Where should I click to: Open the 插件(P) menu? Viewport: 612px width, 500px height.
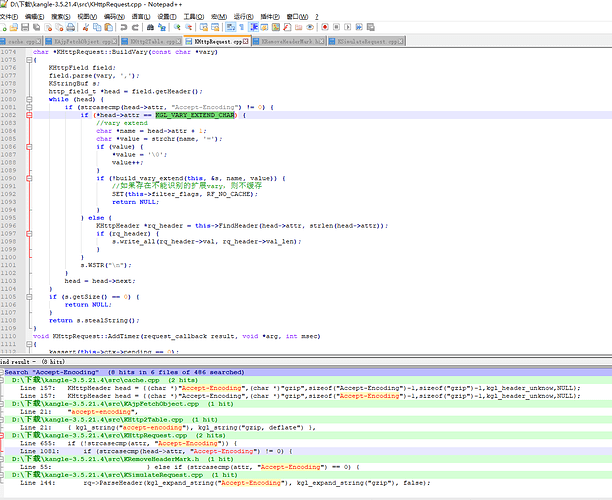tap(270, 17)
